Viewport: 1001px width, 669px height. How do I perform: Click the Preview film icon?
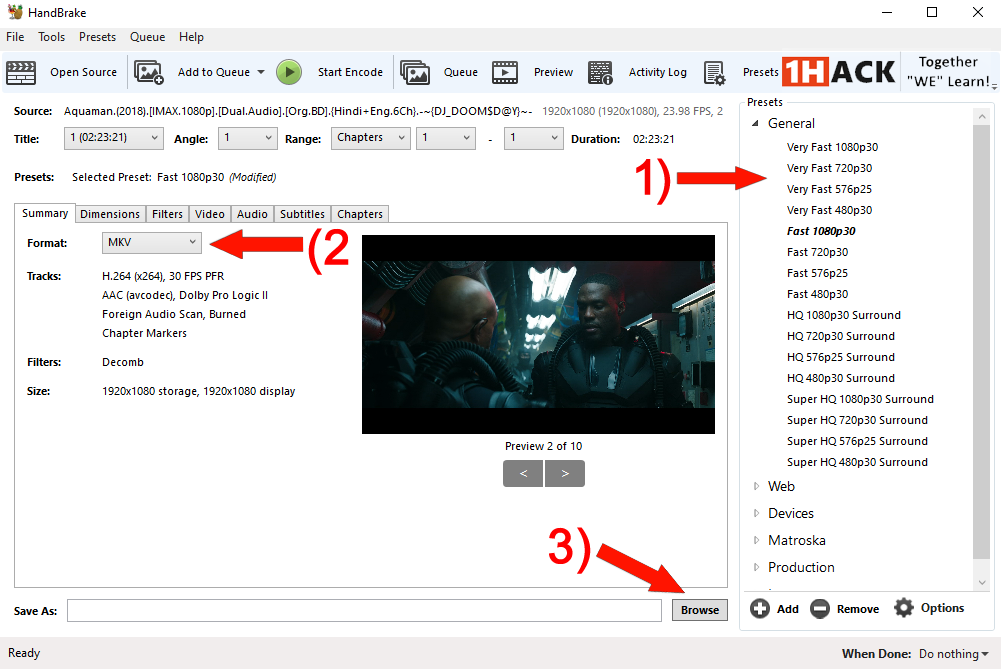coord(505,72)
